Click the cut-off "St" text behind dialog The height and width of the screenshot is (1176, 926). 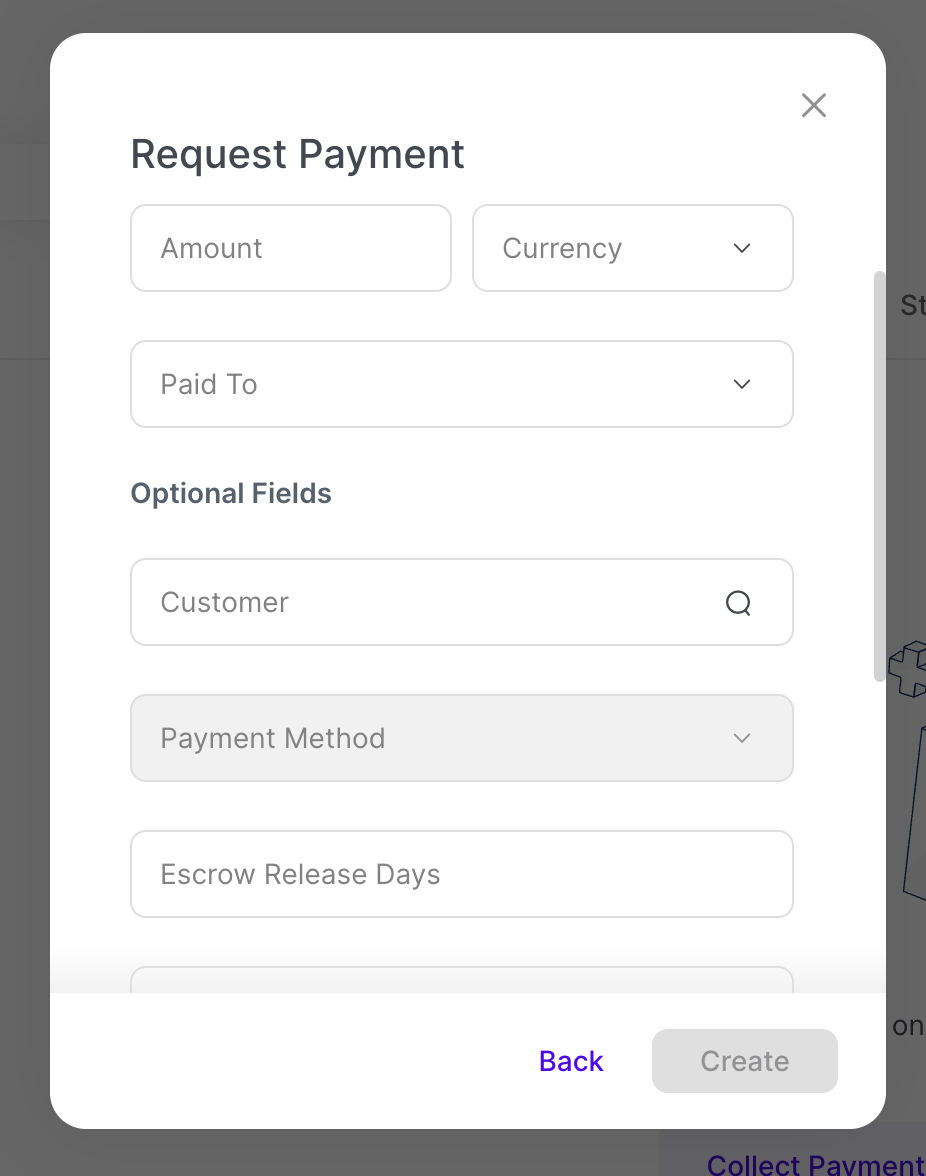(912, 305)
